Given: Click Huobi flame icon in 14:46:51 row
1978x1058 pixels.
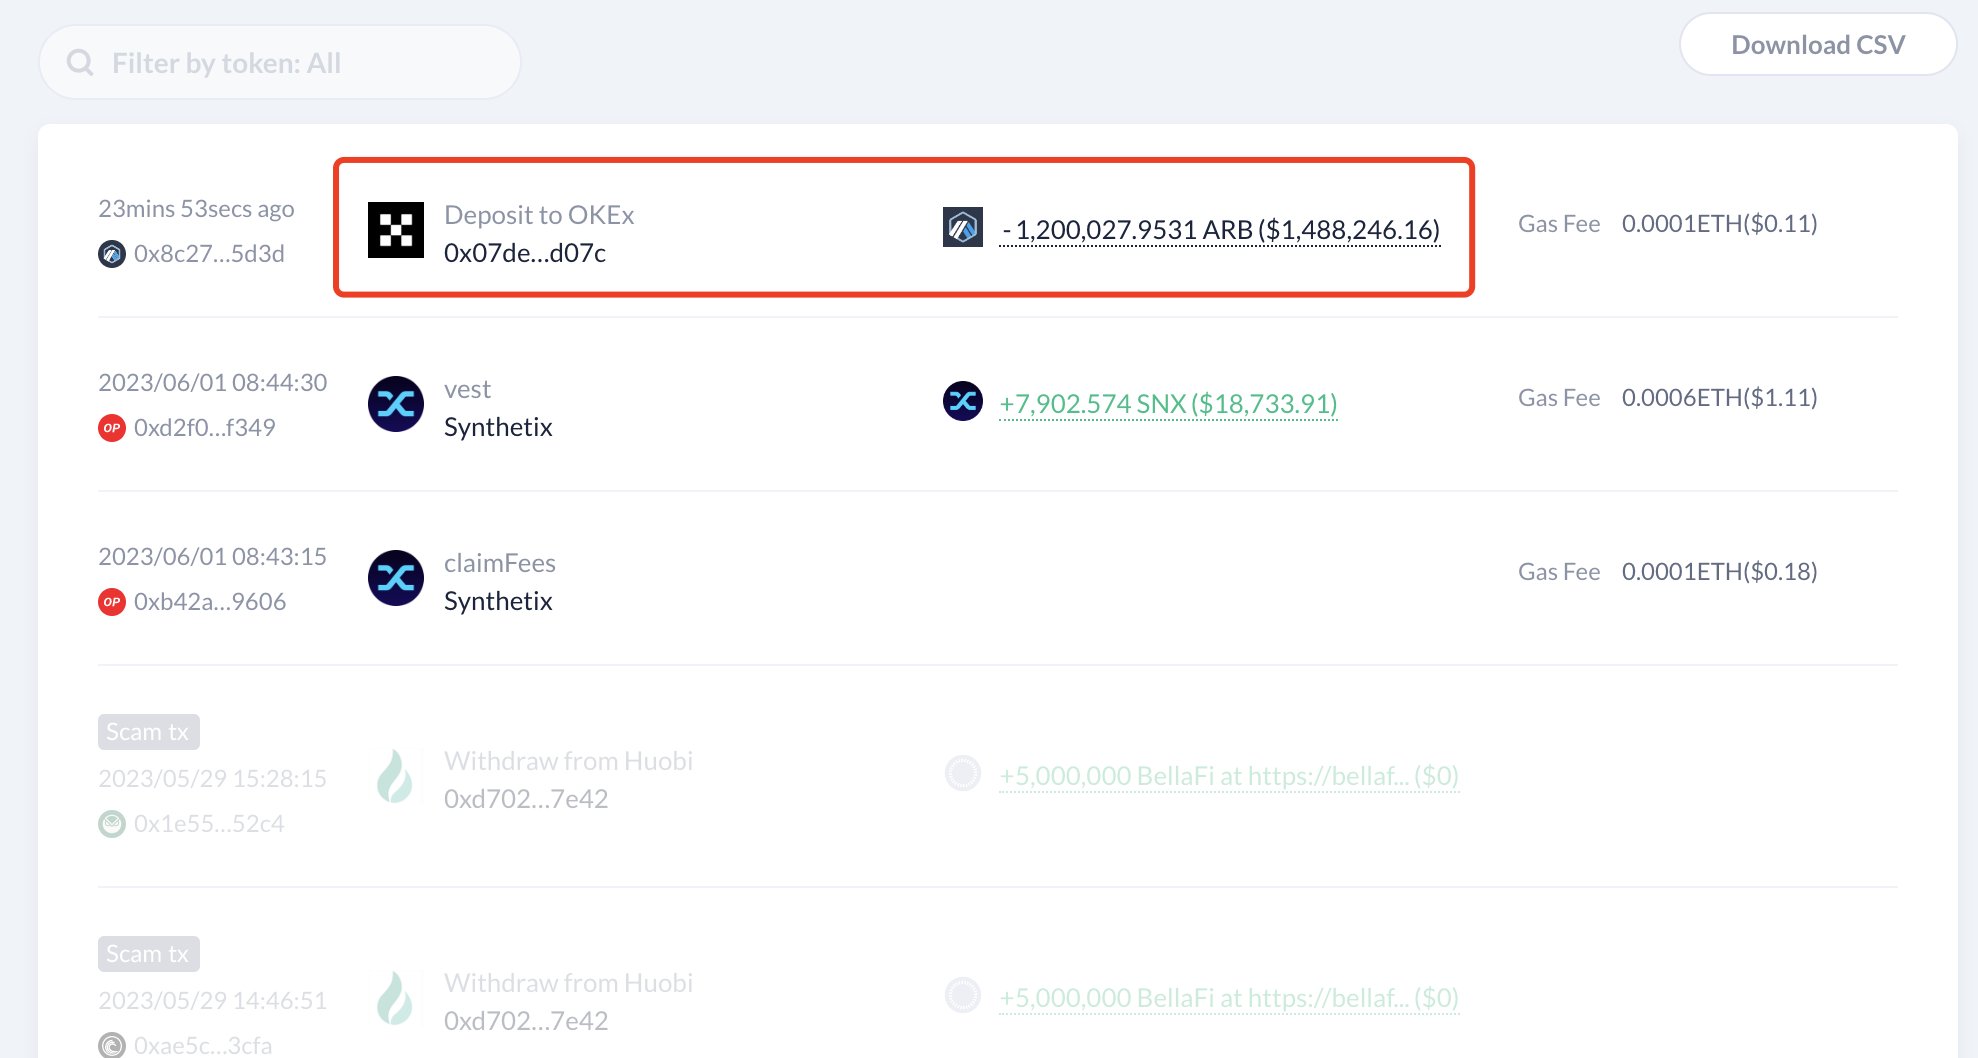Looking at the screenshot, I should [395, 999].
